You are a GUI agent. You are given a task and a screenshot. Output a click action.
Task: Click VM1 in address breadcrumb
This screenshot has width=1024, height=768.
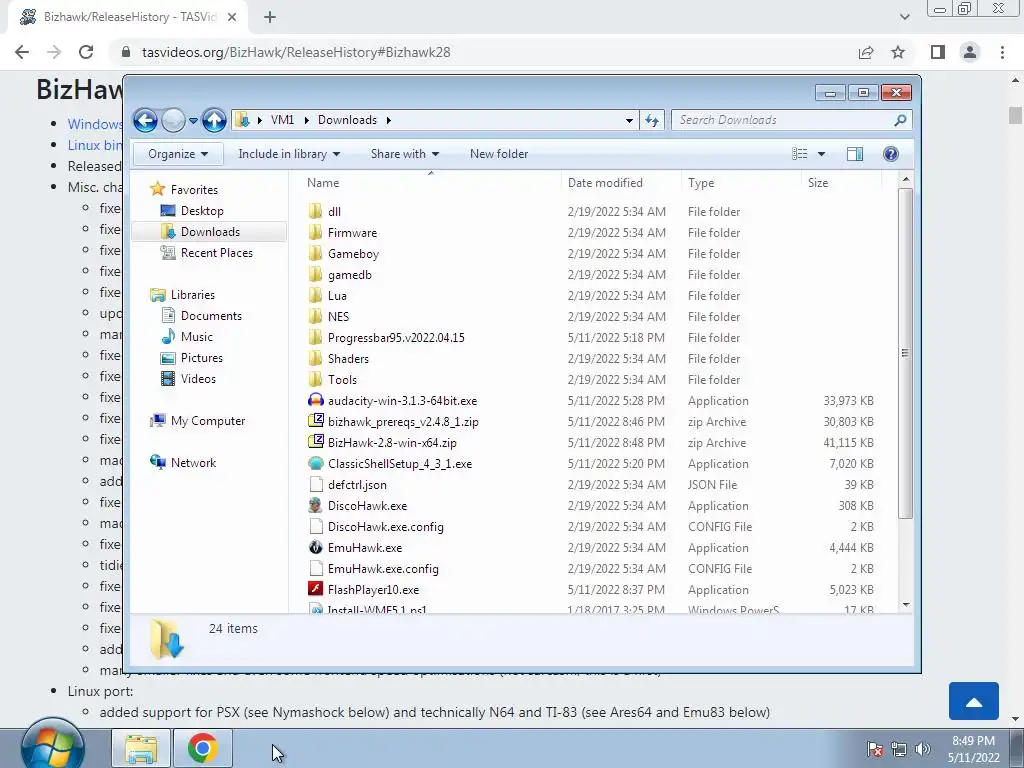coord(282,120)
